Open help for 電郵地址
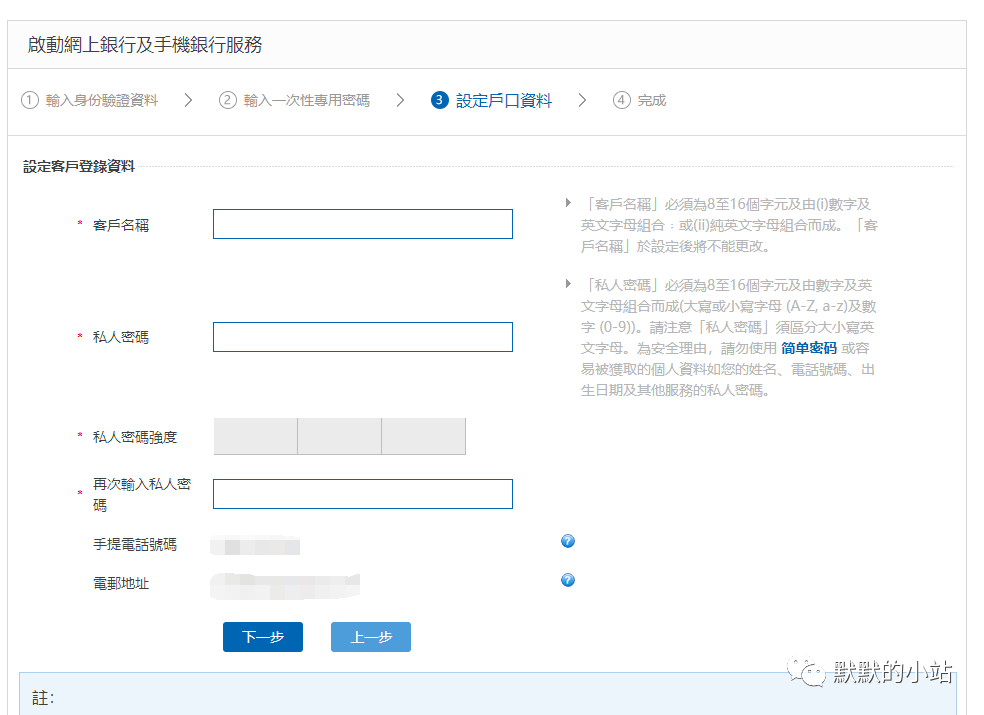This screenshot has width=984, height=715. click(567, 580)
